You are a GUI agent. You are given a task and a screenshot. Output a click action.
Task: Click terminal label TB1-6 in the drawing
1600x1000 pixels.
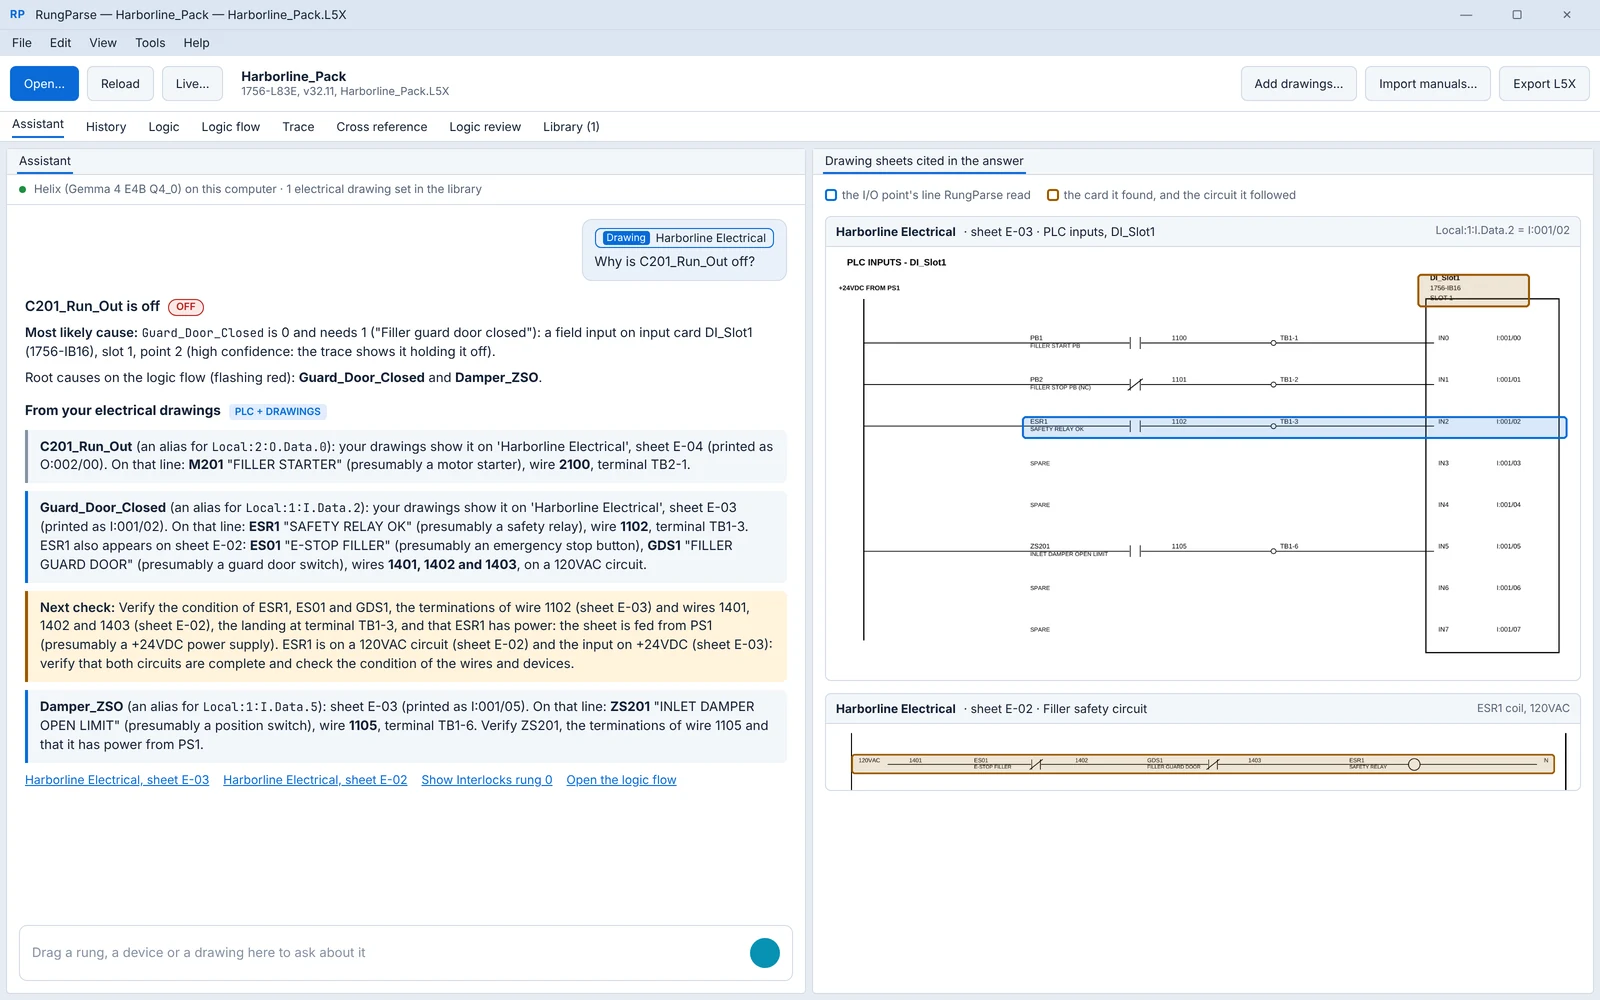1289,546
